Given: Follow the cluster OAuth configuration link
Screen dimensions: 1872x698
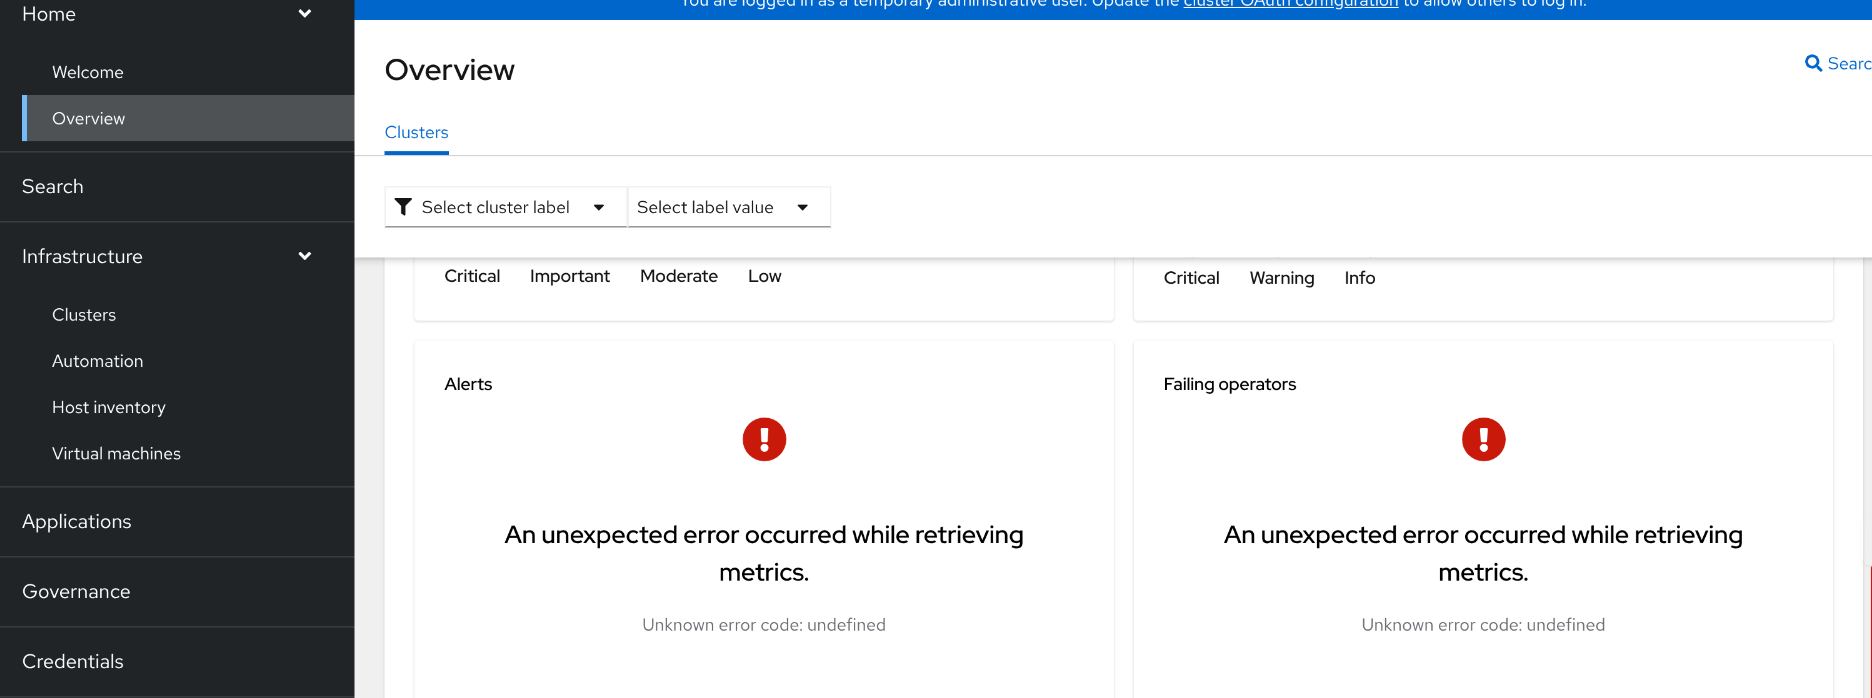Looking at the screenshot, I should click(1290, 4).
